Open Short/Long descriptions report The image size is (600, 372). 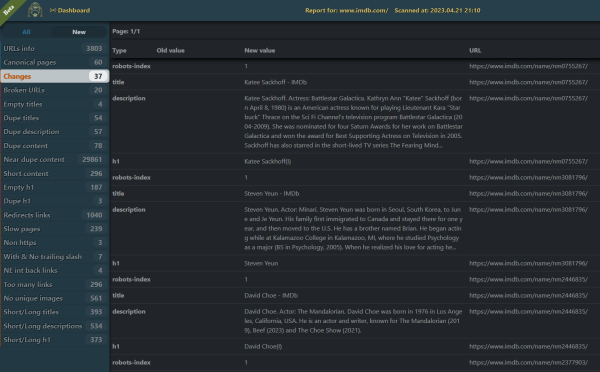(x=54, y=326)
